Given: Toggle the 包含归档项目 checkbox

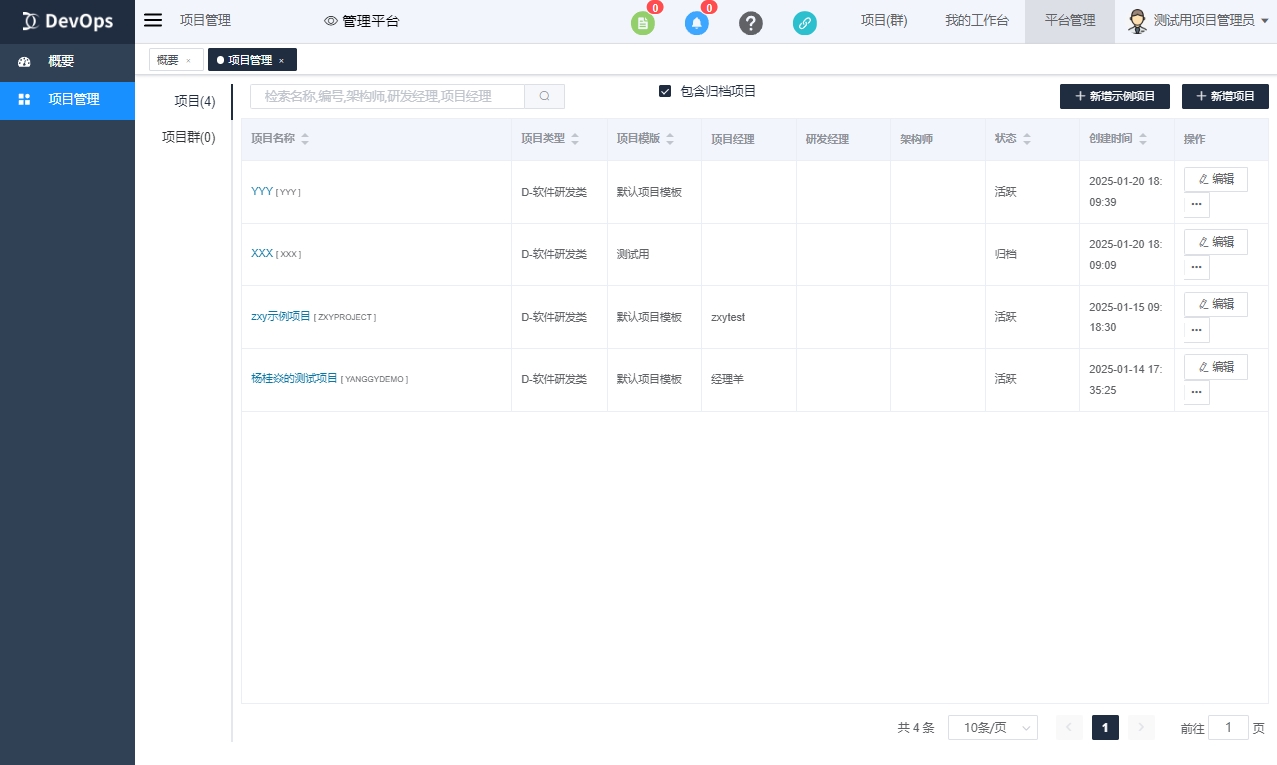Looking at the screenshot, I should tap(665, 91).
